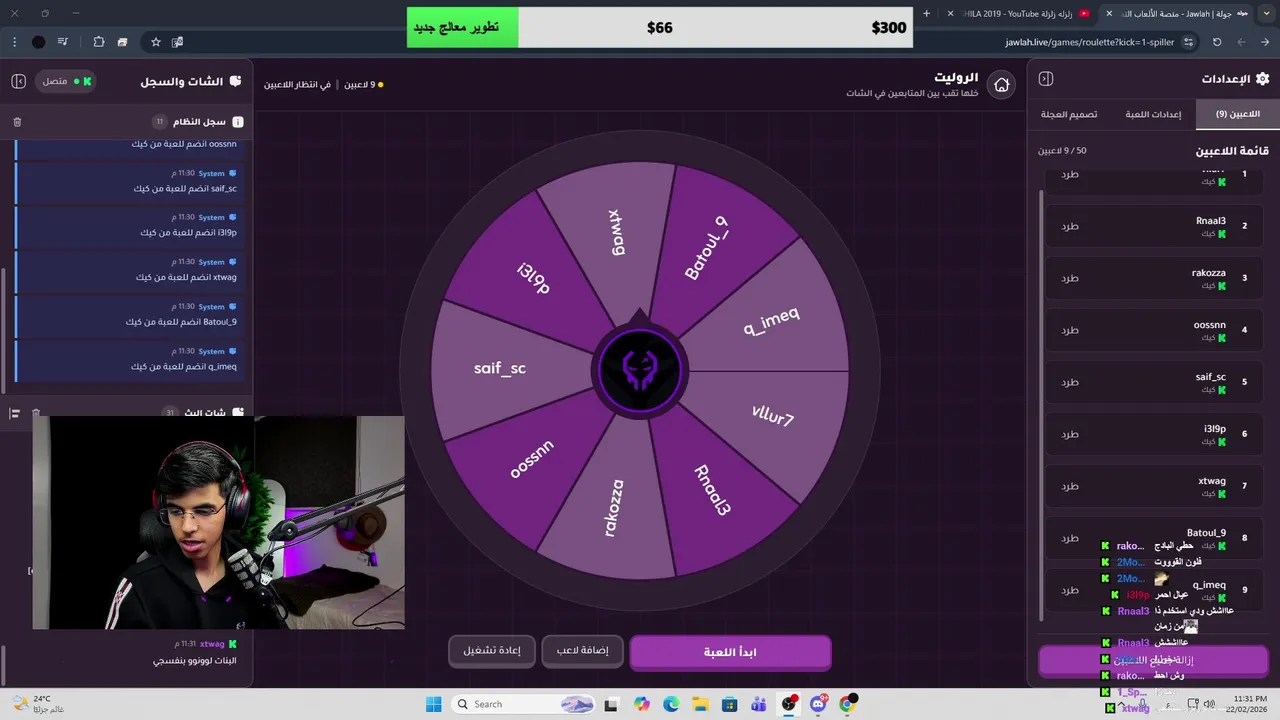Switch to the اللاعبين (9) tab
1280x720 pixels.
click(1237, 114)
